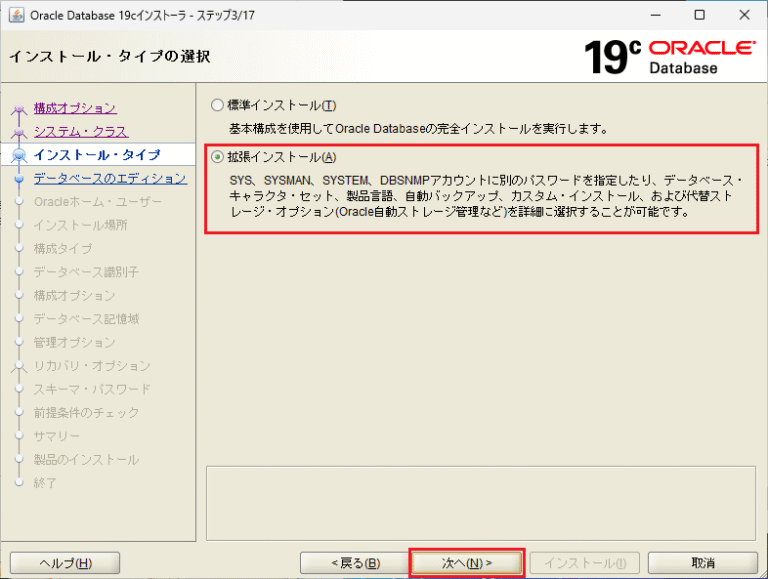Select the 拡張インストール radio button
Image resolution: width=768 pixels, height=579 pixels.
tap(217, 157)
